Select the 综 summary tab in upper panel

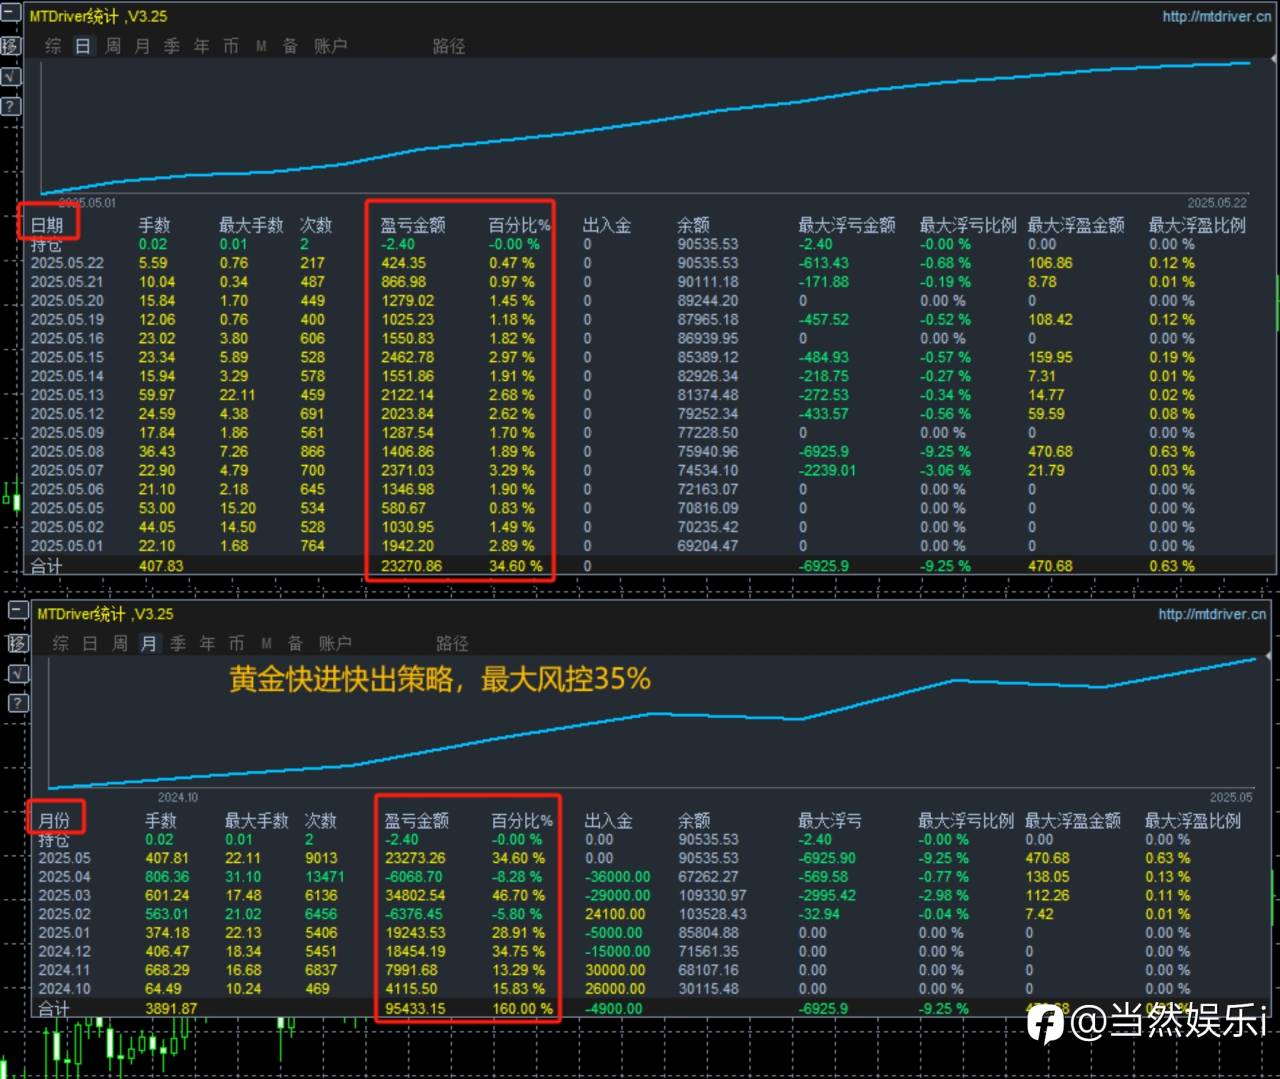pyautogui.click(x=54, y=46)
